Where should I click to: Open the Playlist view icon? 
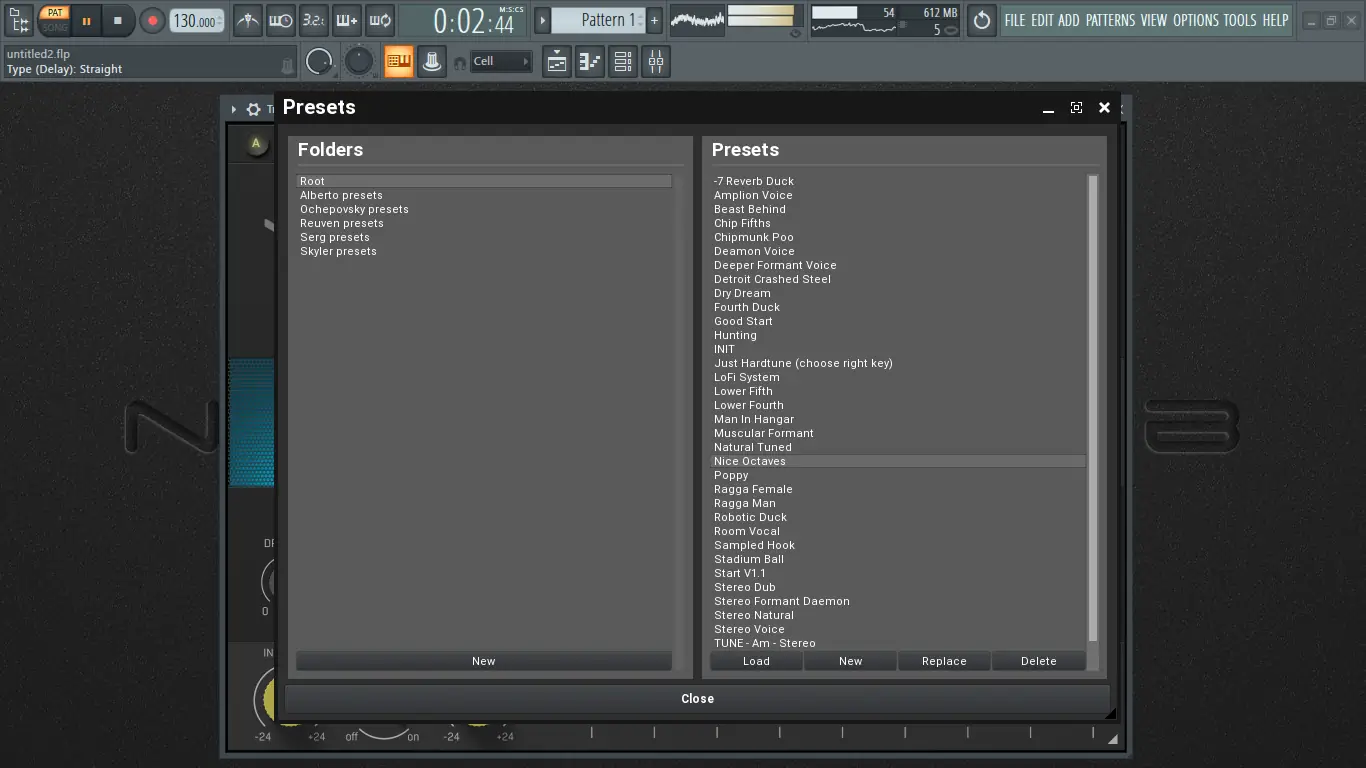557,62
